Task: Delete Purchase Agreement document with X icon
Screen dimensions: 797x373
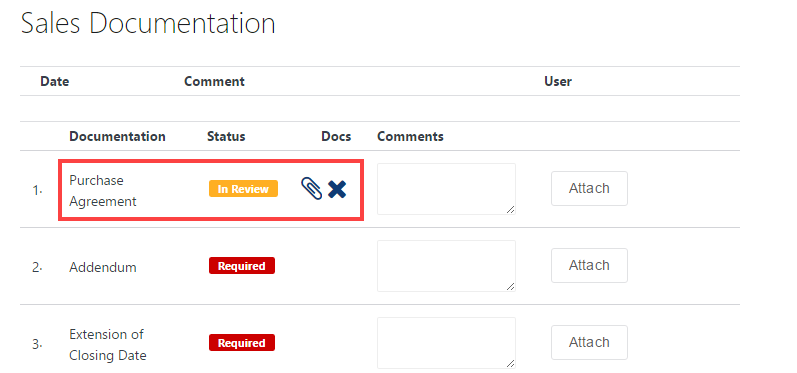Action: click(337, 189)
